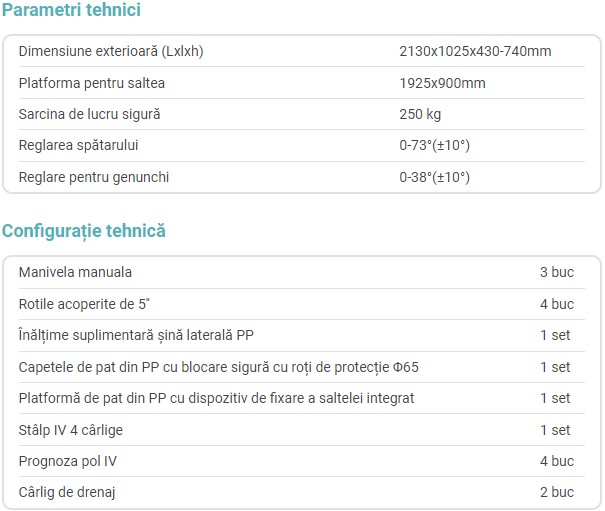
Task: Select the 250 kg value
Action: 420,114
